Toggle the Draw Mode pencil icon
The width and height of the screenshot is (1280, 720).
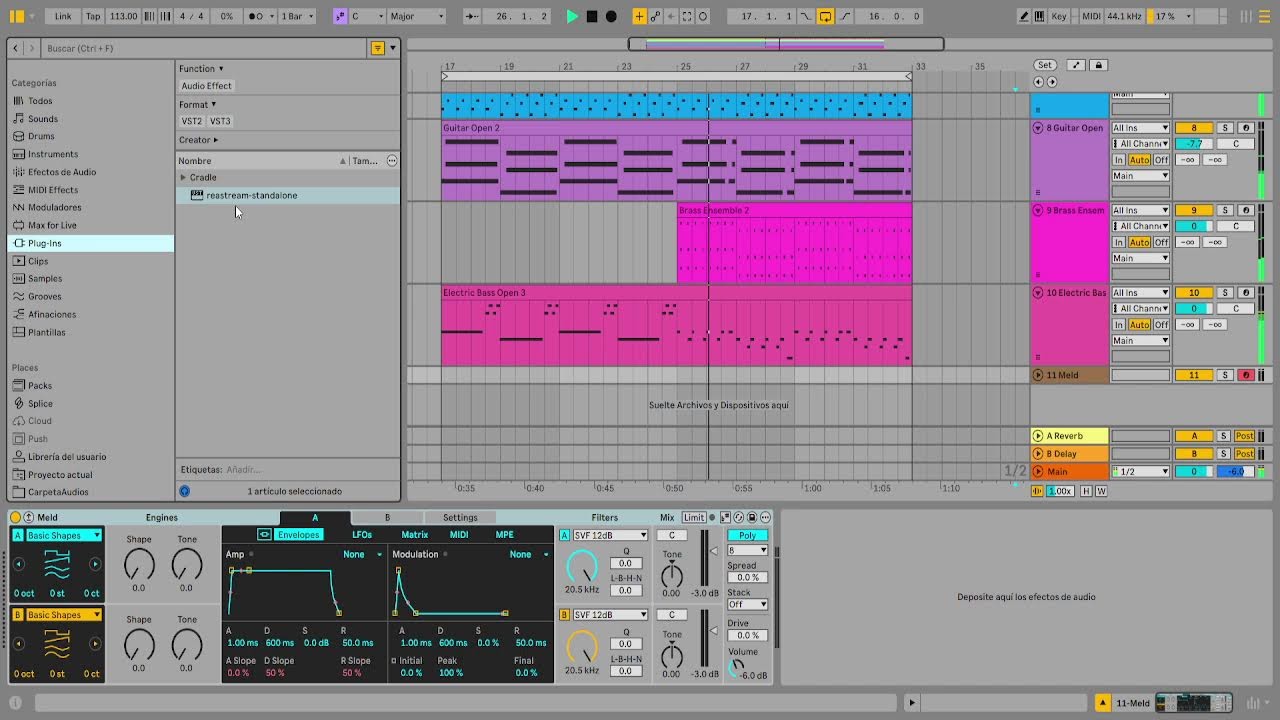(x=1024, y=16)
